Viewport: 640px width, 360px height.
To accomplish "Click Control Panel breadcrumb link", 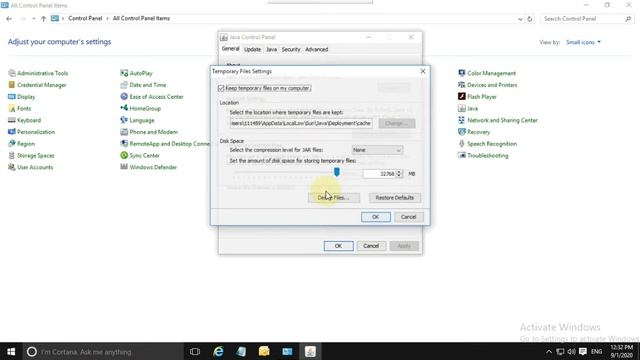I will pyautogui.click(x=85, y=18).
